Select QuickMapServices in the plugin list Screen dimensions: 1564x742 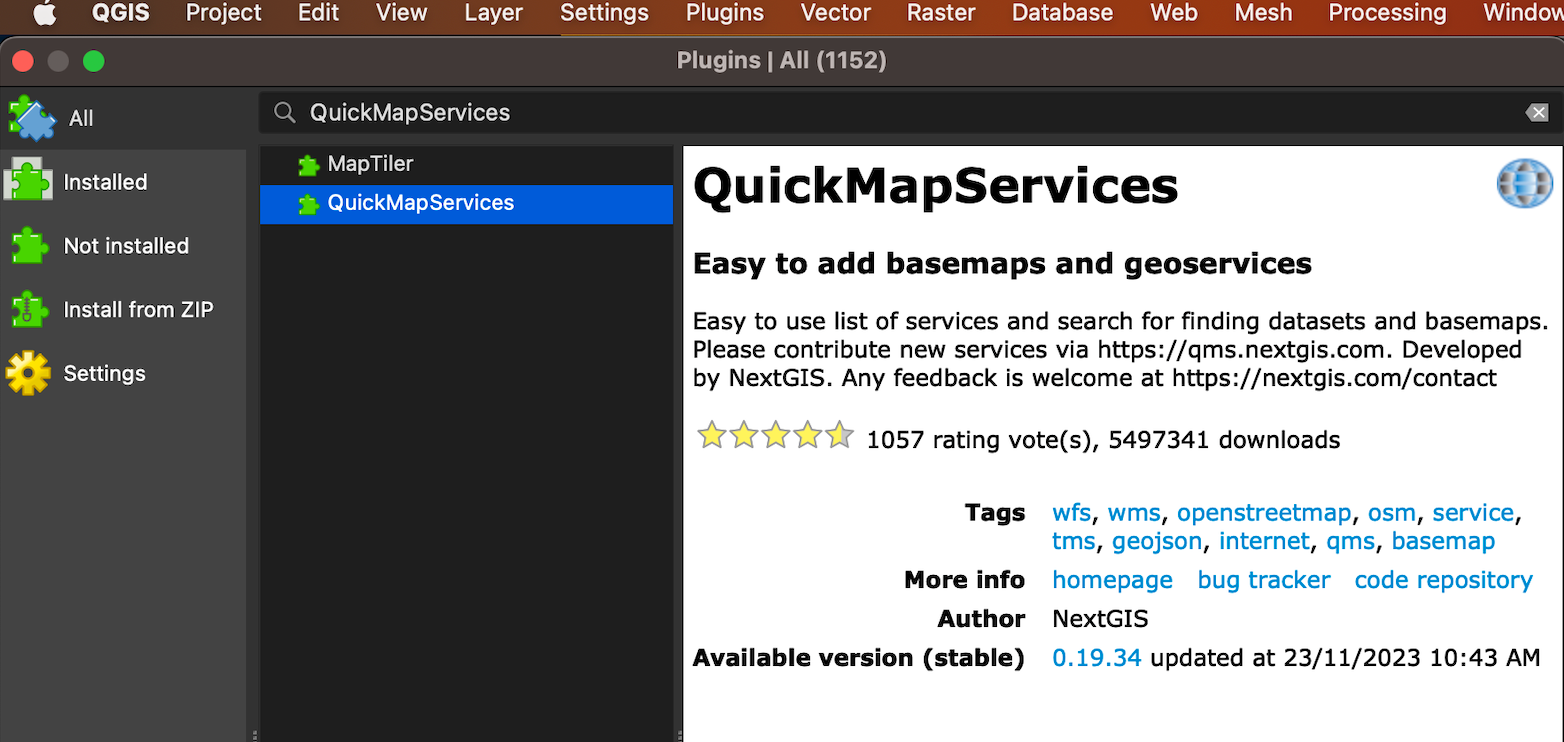(420, 203)
